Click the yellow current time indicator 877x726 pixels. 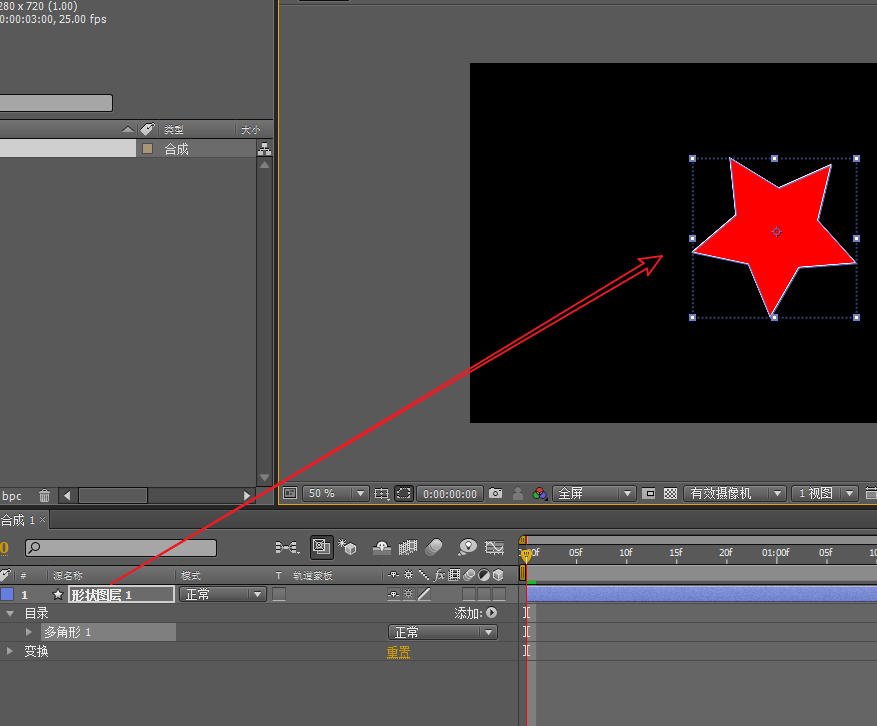pyautogui.click(x=526, y=554)
